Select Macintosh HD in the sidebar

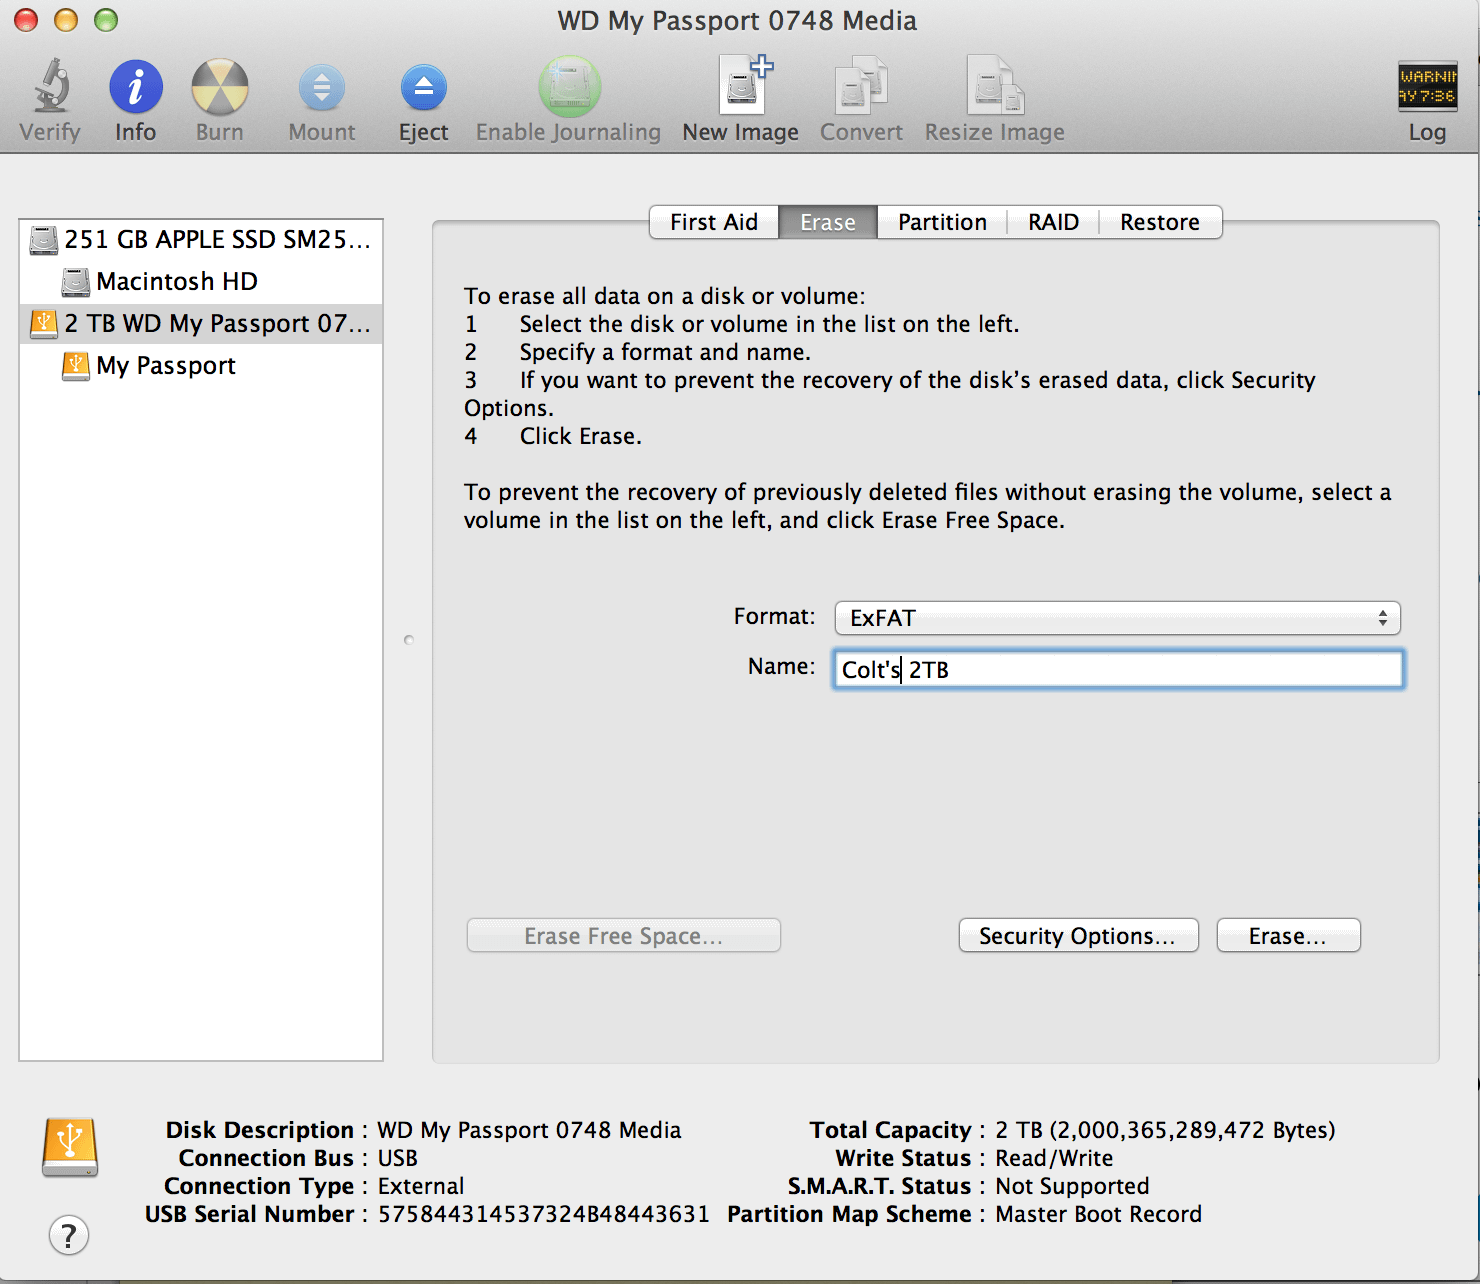click(176, 281)
